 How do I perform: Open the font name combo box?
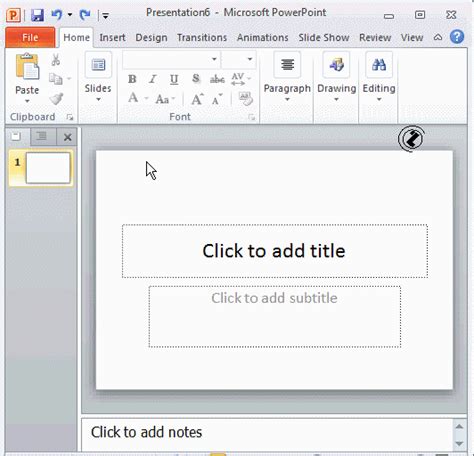point(171,59)
